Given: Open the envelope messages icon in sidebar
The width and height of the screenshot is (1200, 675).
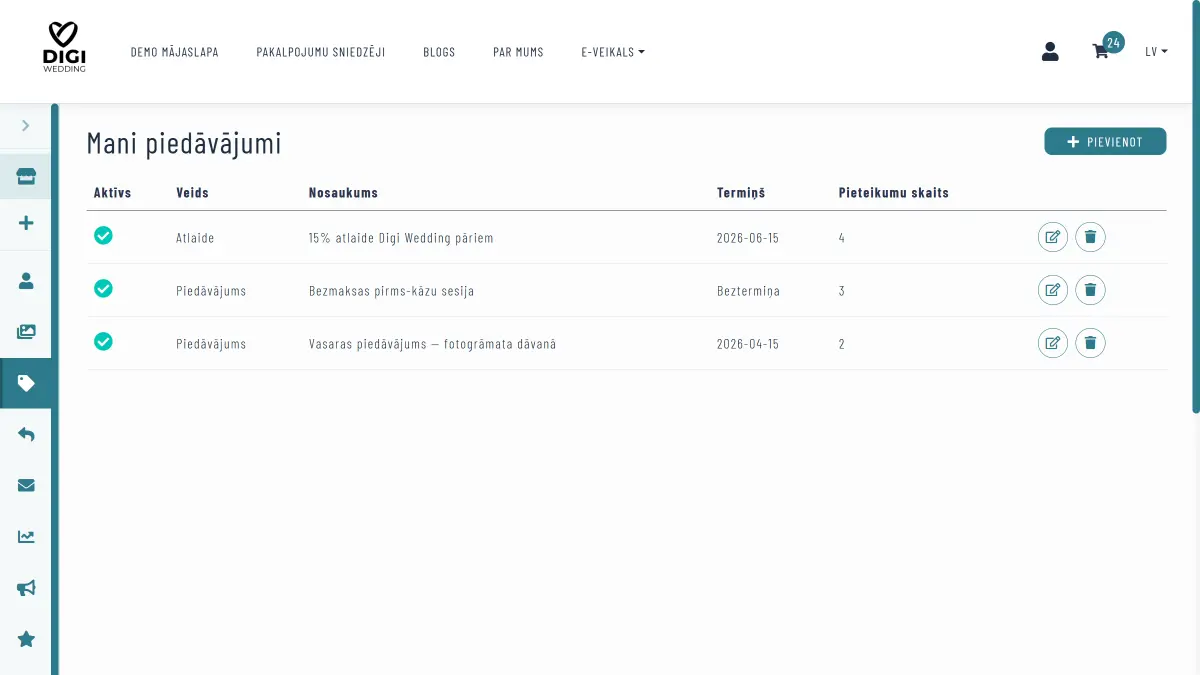Looking at the screenshot, I should click(26, 485).
